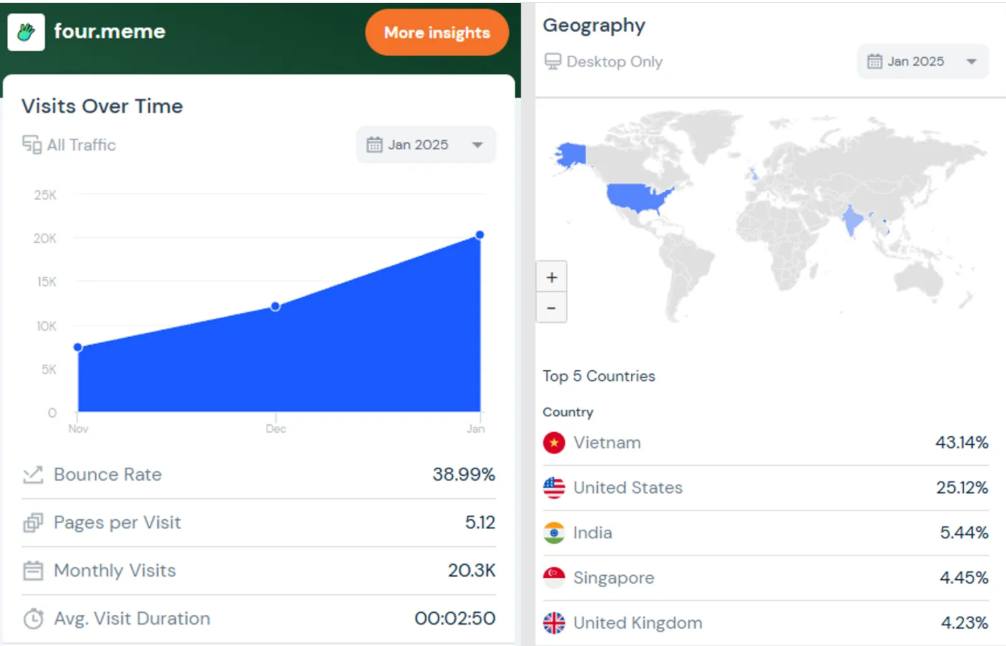Click the December data point on chart

[276, 306]
